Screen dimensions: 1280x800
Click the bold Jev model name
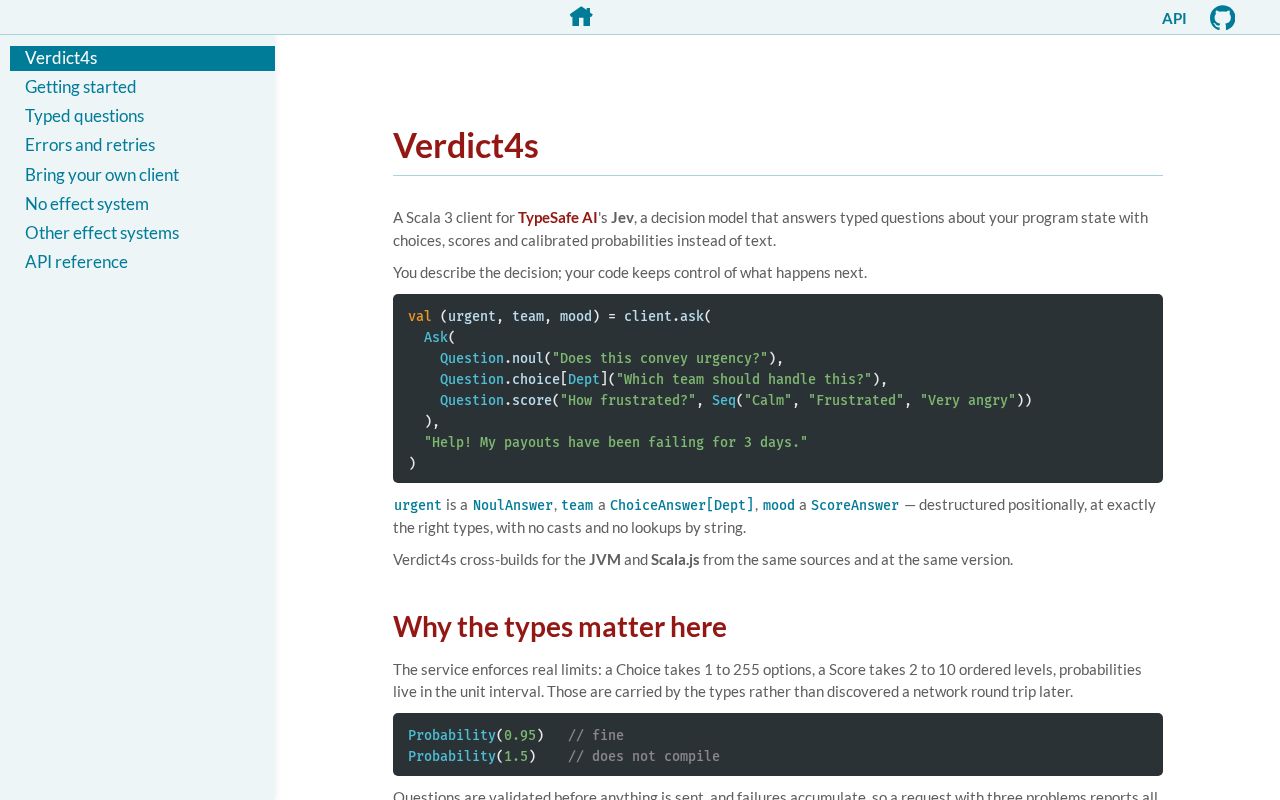622,217
